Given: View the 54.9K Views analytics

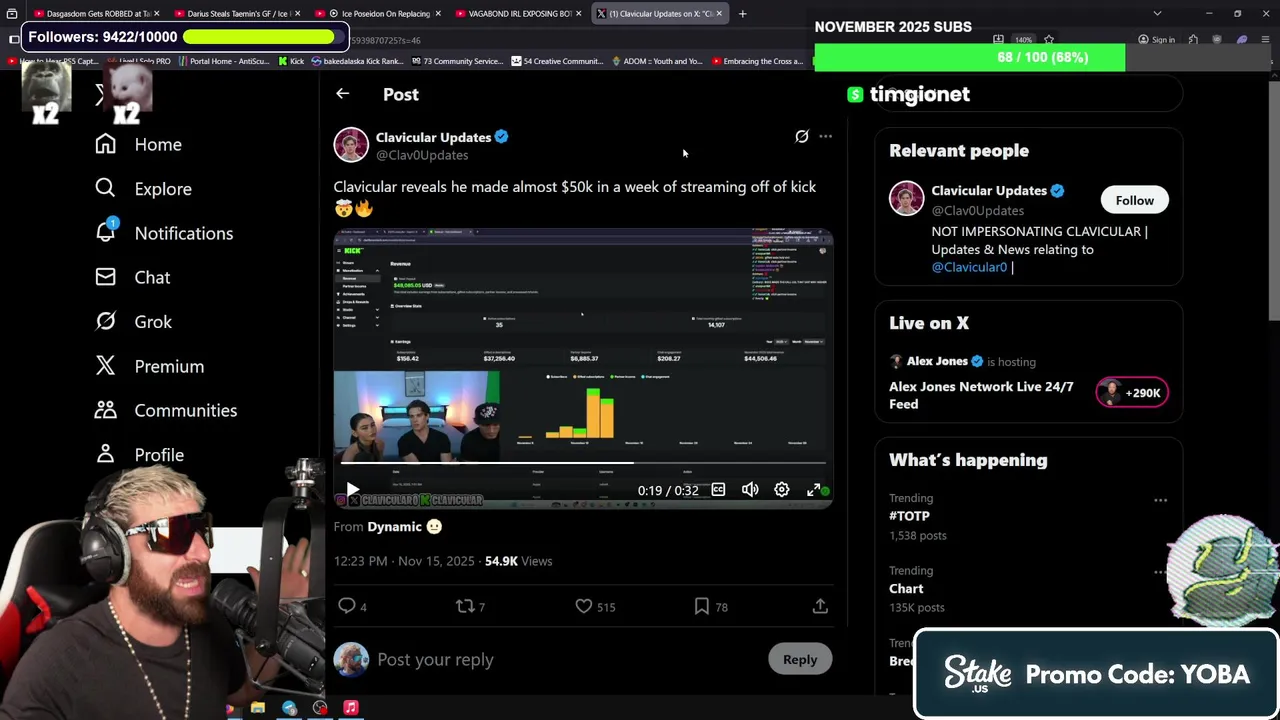Looking at the screenshot, I should pos(518,561).
